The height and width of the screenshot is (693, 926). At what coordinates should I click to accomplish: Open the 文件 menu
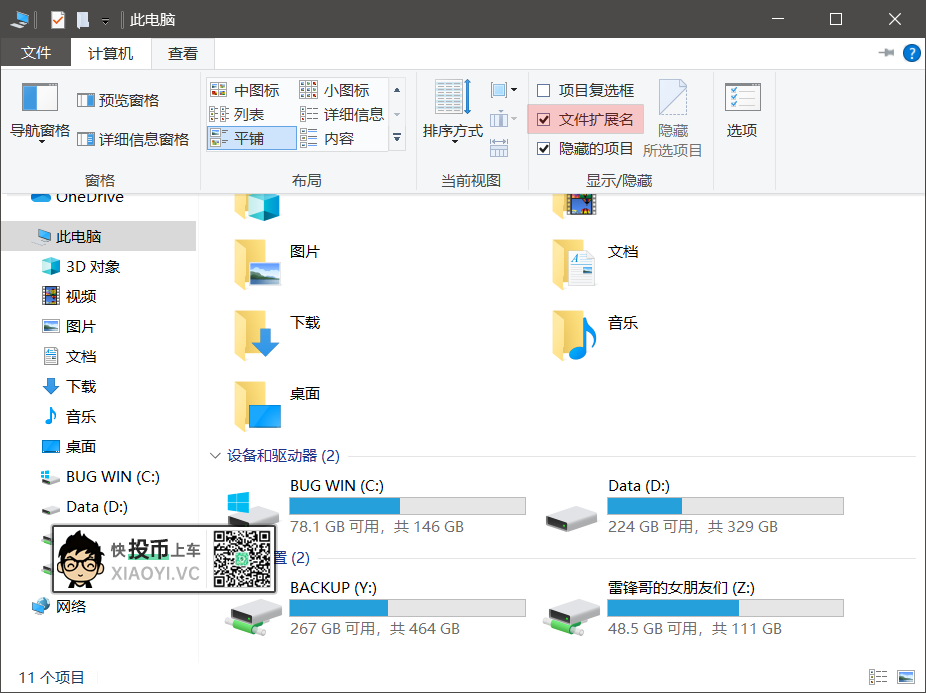(x=36, y=52)
